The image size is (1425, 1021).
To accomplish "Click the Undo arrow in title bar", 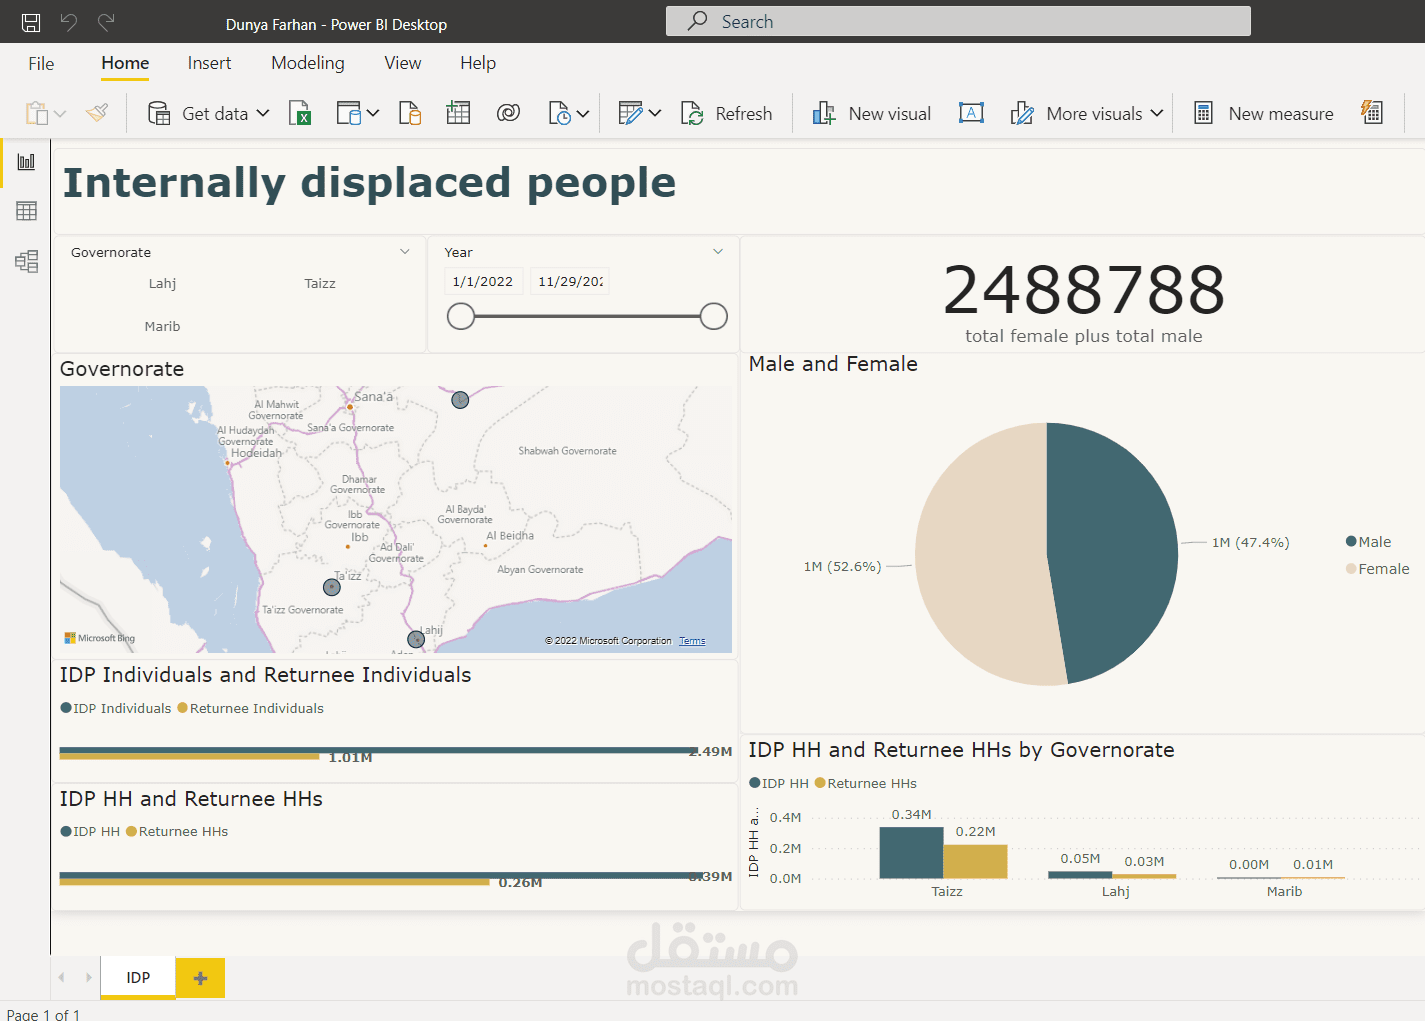I will point(69,22).
